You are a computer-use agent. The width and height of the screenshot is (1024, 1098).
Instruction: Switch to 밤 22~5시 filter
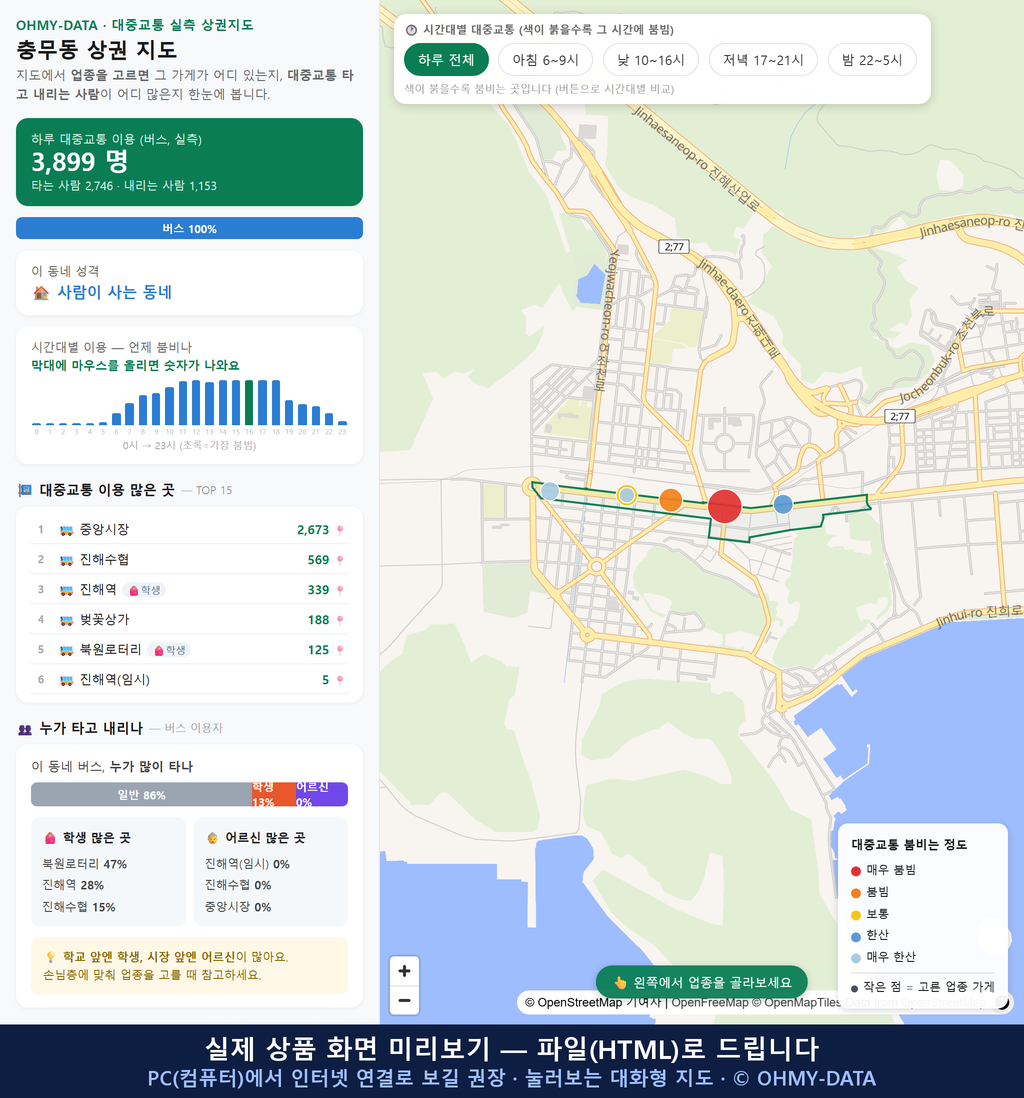tap(872, 60)
